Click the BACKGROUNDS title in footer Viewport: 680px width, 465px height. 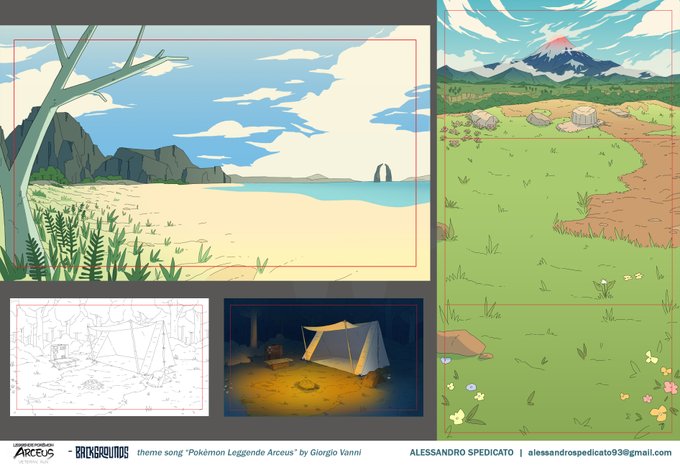[102, 453]
